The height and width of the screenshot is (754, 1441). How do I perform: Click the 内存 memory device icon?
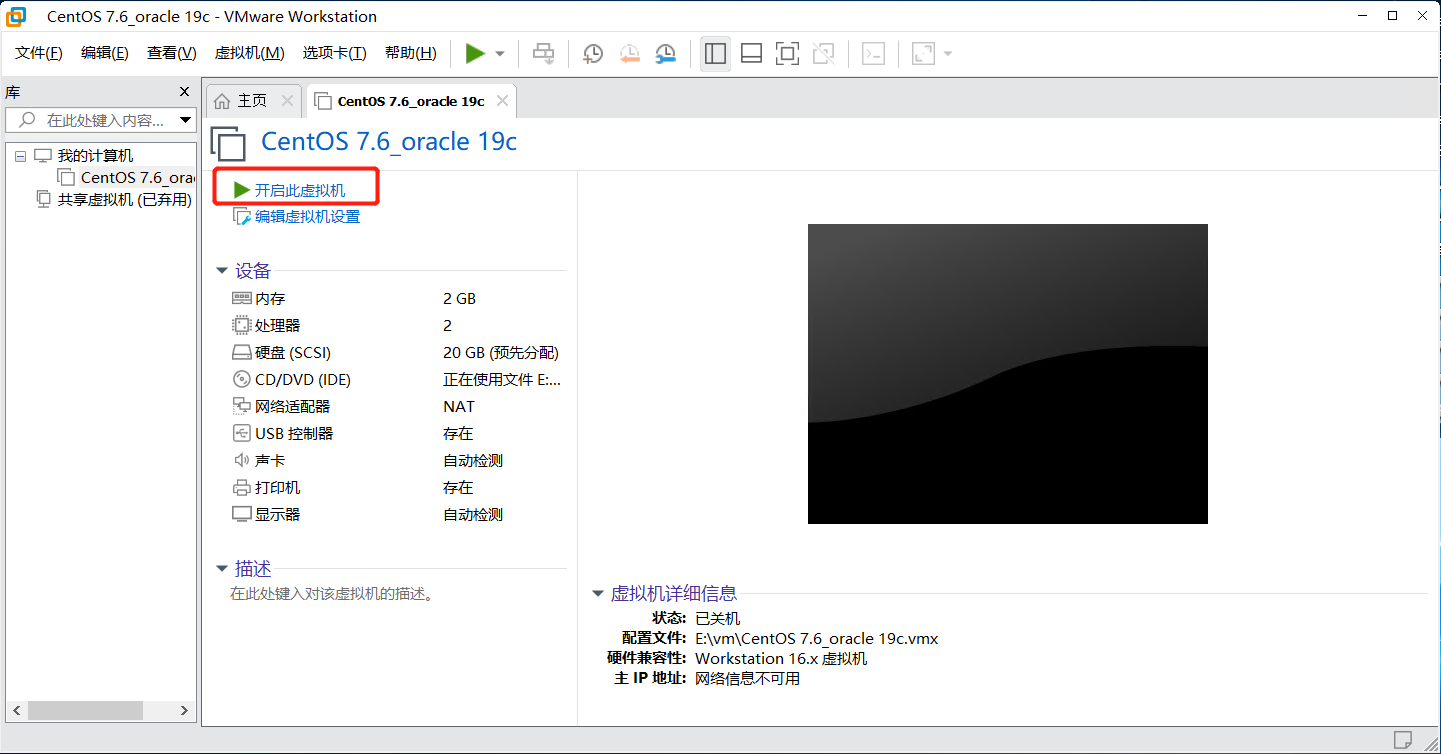point(241,298)
